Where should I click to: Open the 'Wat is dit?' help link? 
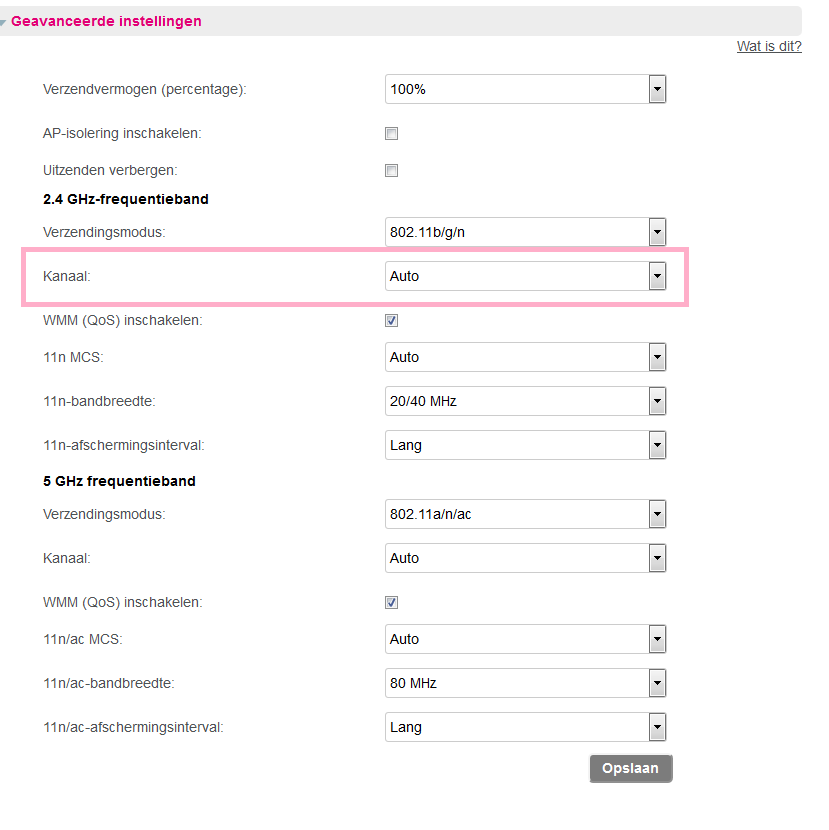769,46
